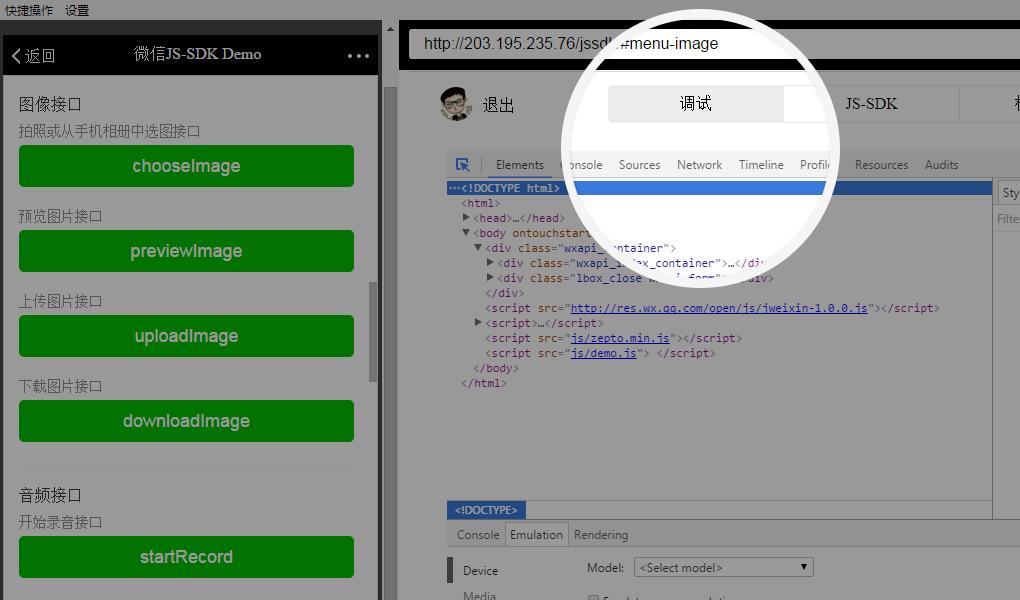
Task: Select the Console drawer tab
Action: [x=477, y=534]
